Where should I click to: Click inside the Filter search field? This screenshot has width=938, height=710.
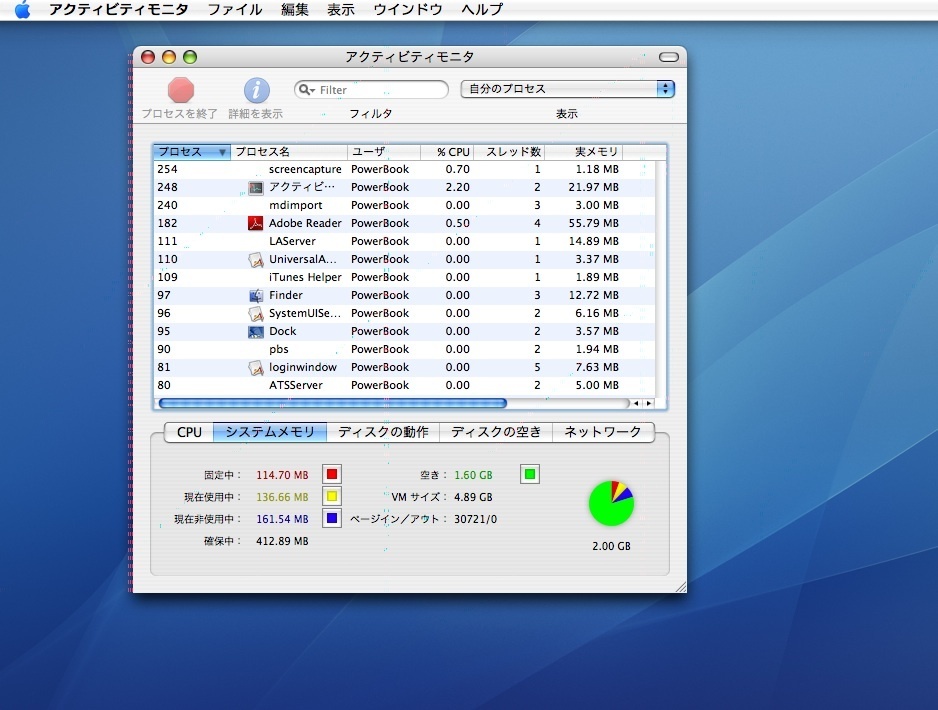[380, 90]
